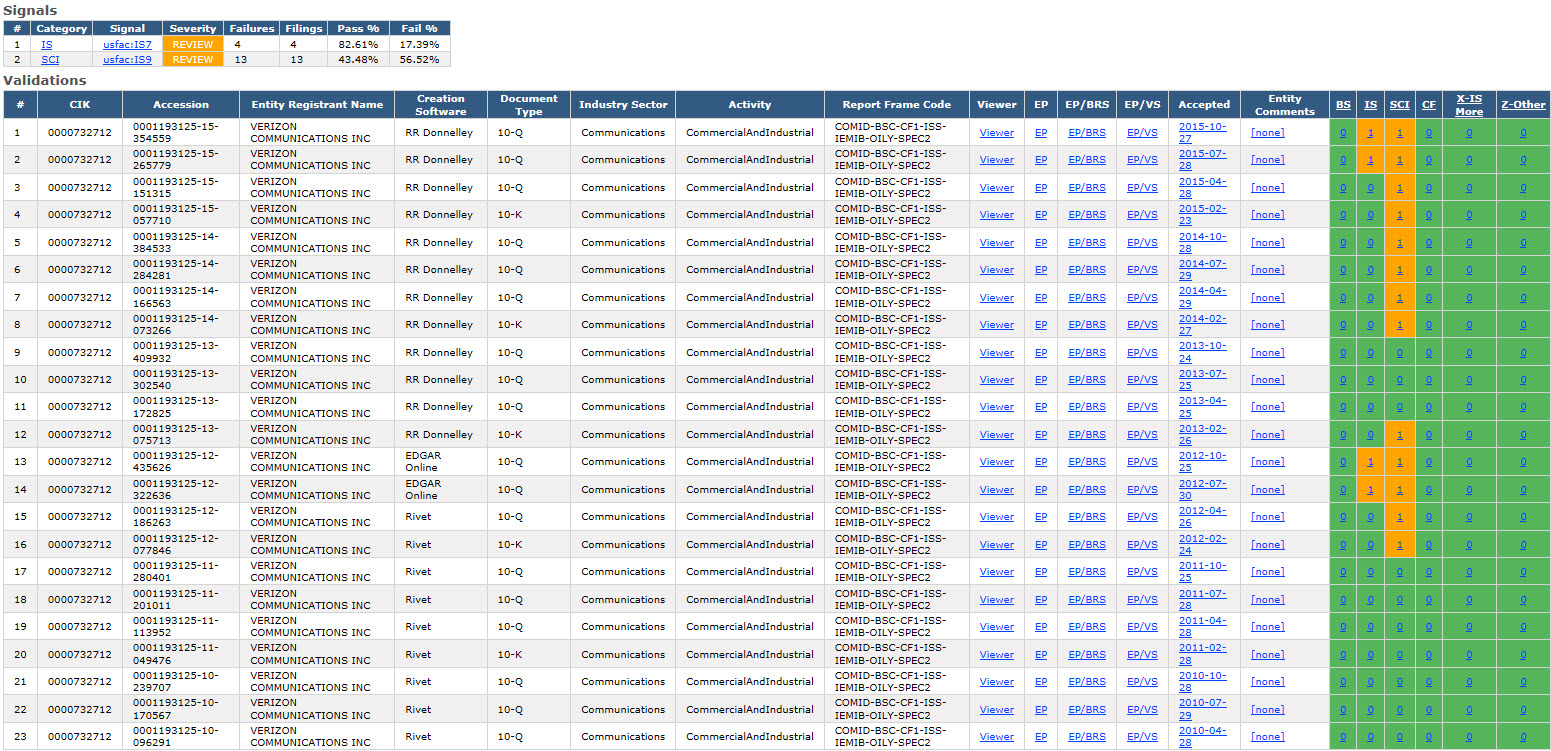
Task: Click the [none] comment in row 23
Action: (1268, 737)
